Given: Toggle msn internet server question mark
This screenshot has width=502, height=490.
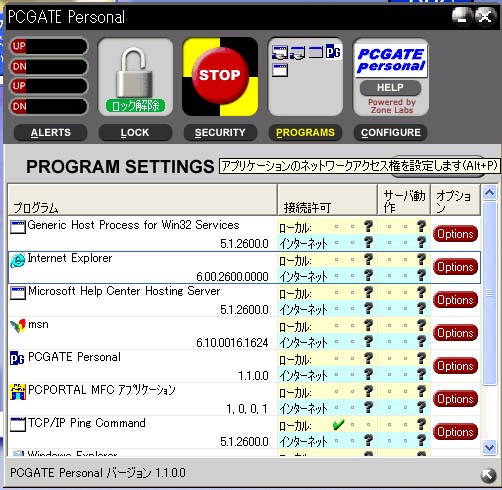Looking at the screenshot, I should [x=421, y=341].
